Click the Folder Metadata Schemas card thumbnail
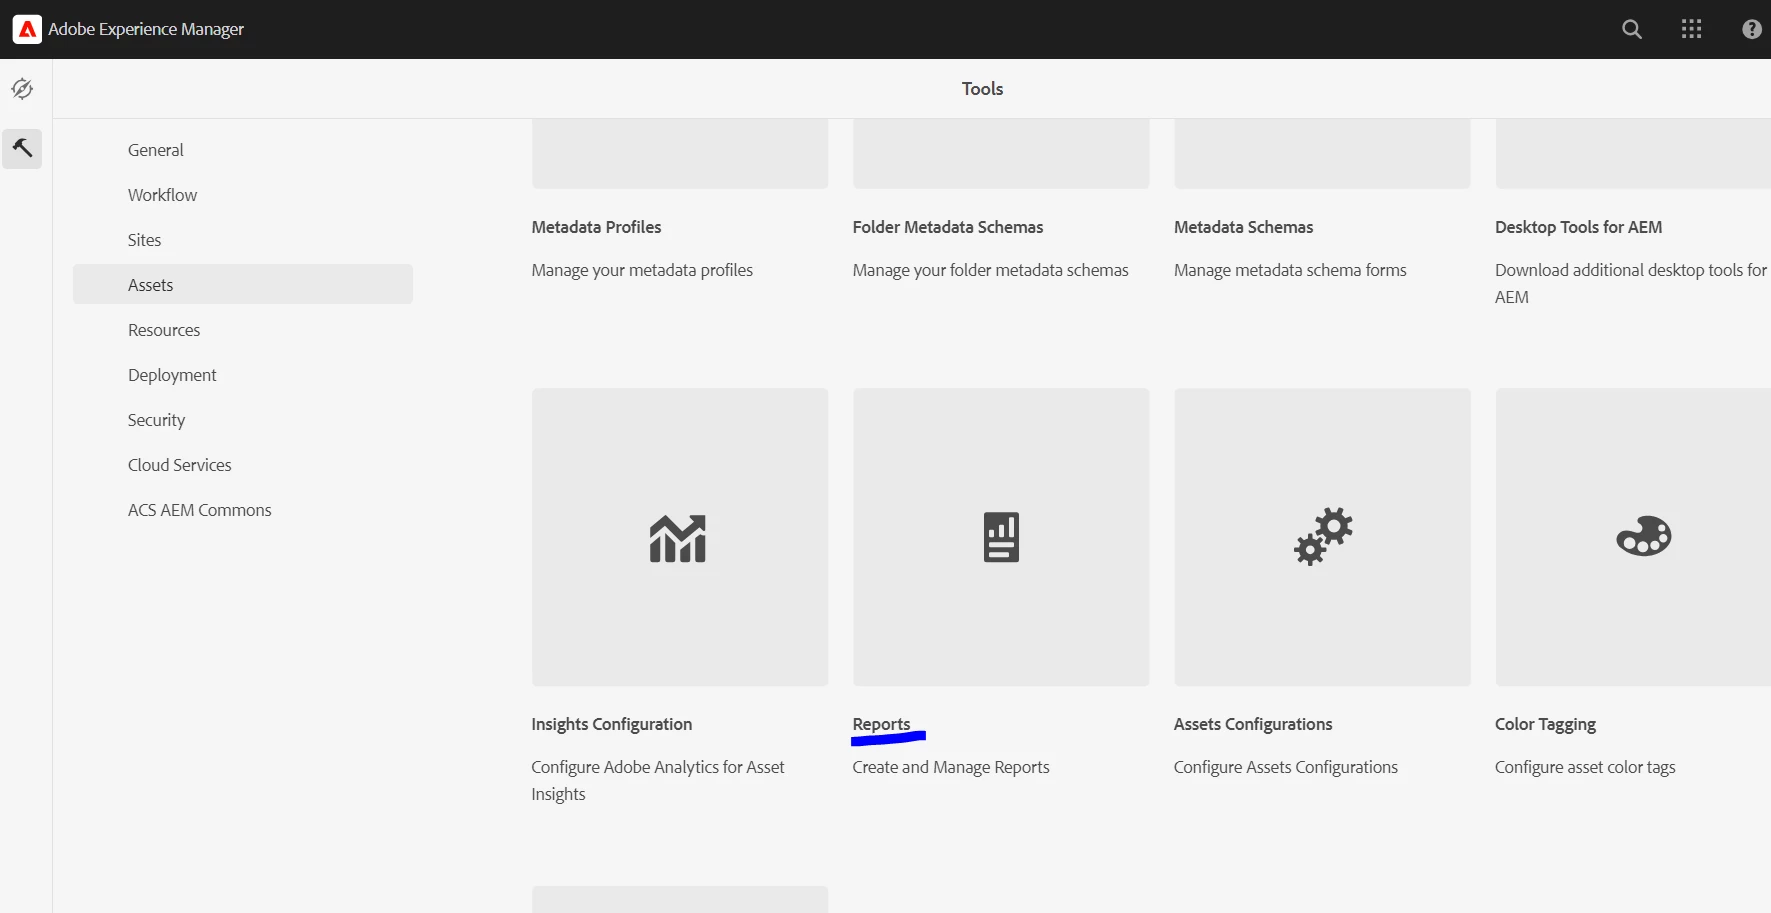1771x913 pixels. (x=1001, y=153)
